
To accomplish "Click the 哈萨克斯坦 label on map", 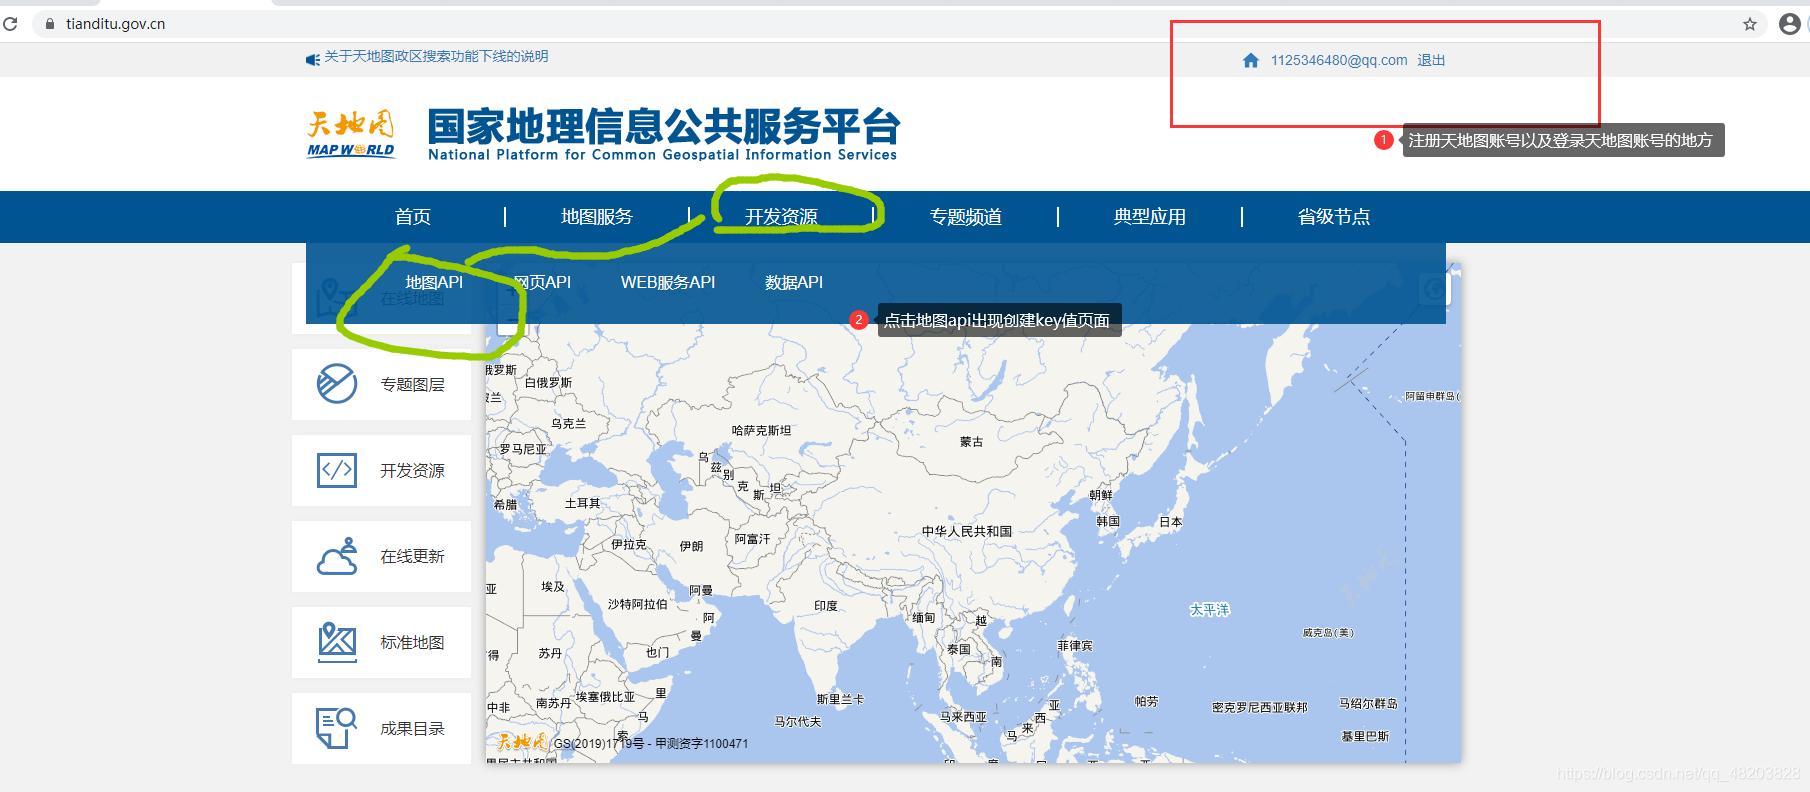I will pyautogui.click(x=761, y=431).
